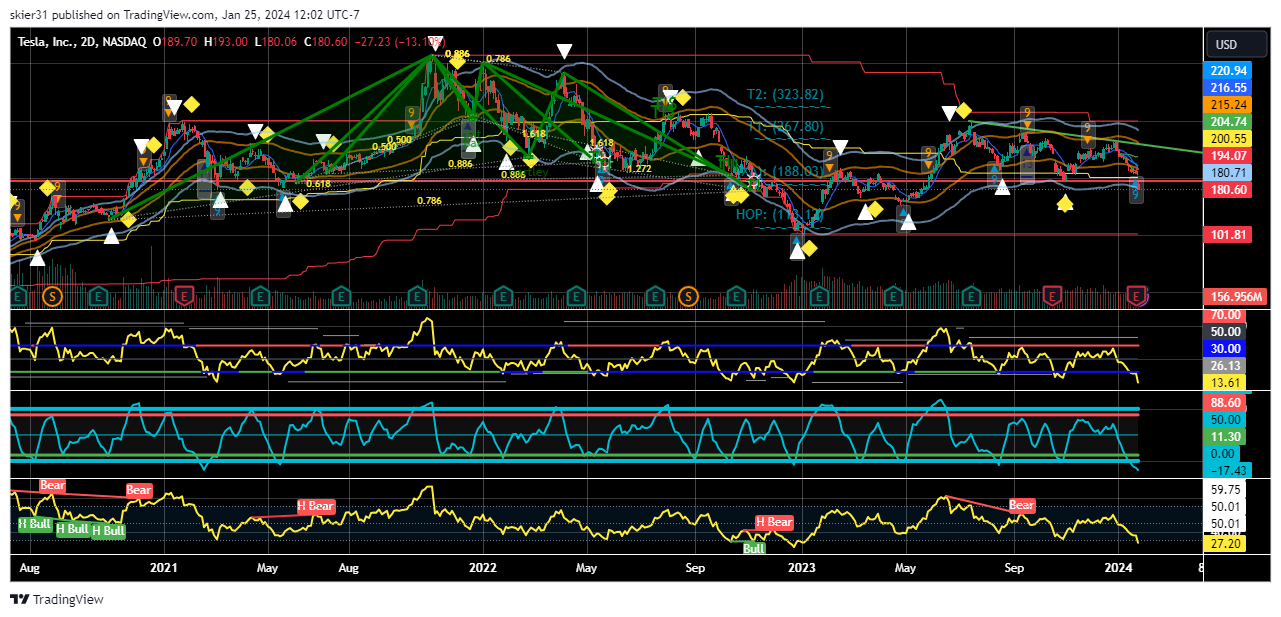The width and height of the screenshot is (1281, 617).
Task: Select the H Bear label above Bull
Action: [773, 522]
